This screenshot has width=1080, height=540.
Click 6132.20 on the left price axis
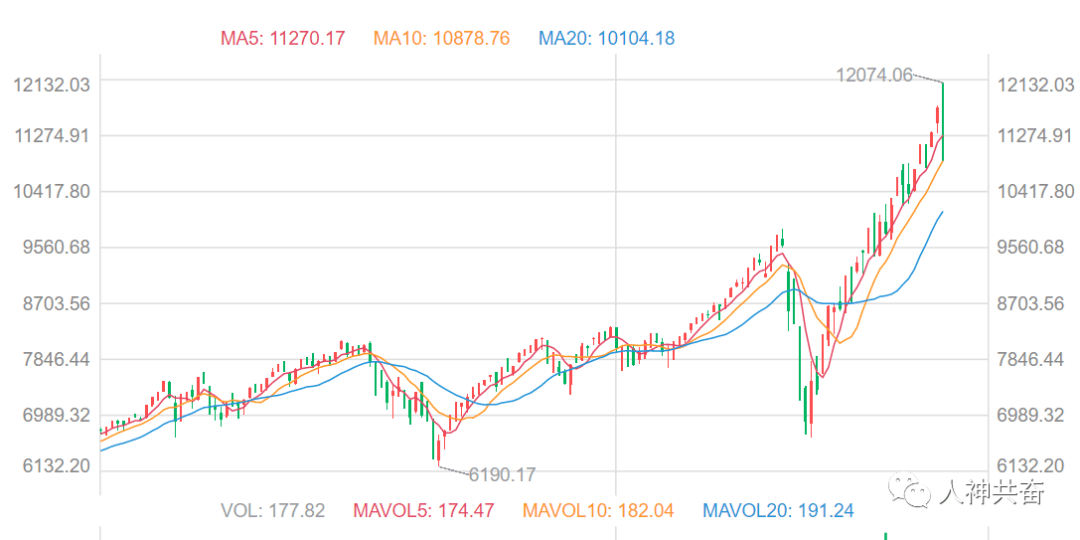click(52, 466)
